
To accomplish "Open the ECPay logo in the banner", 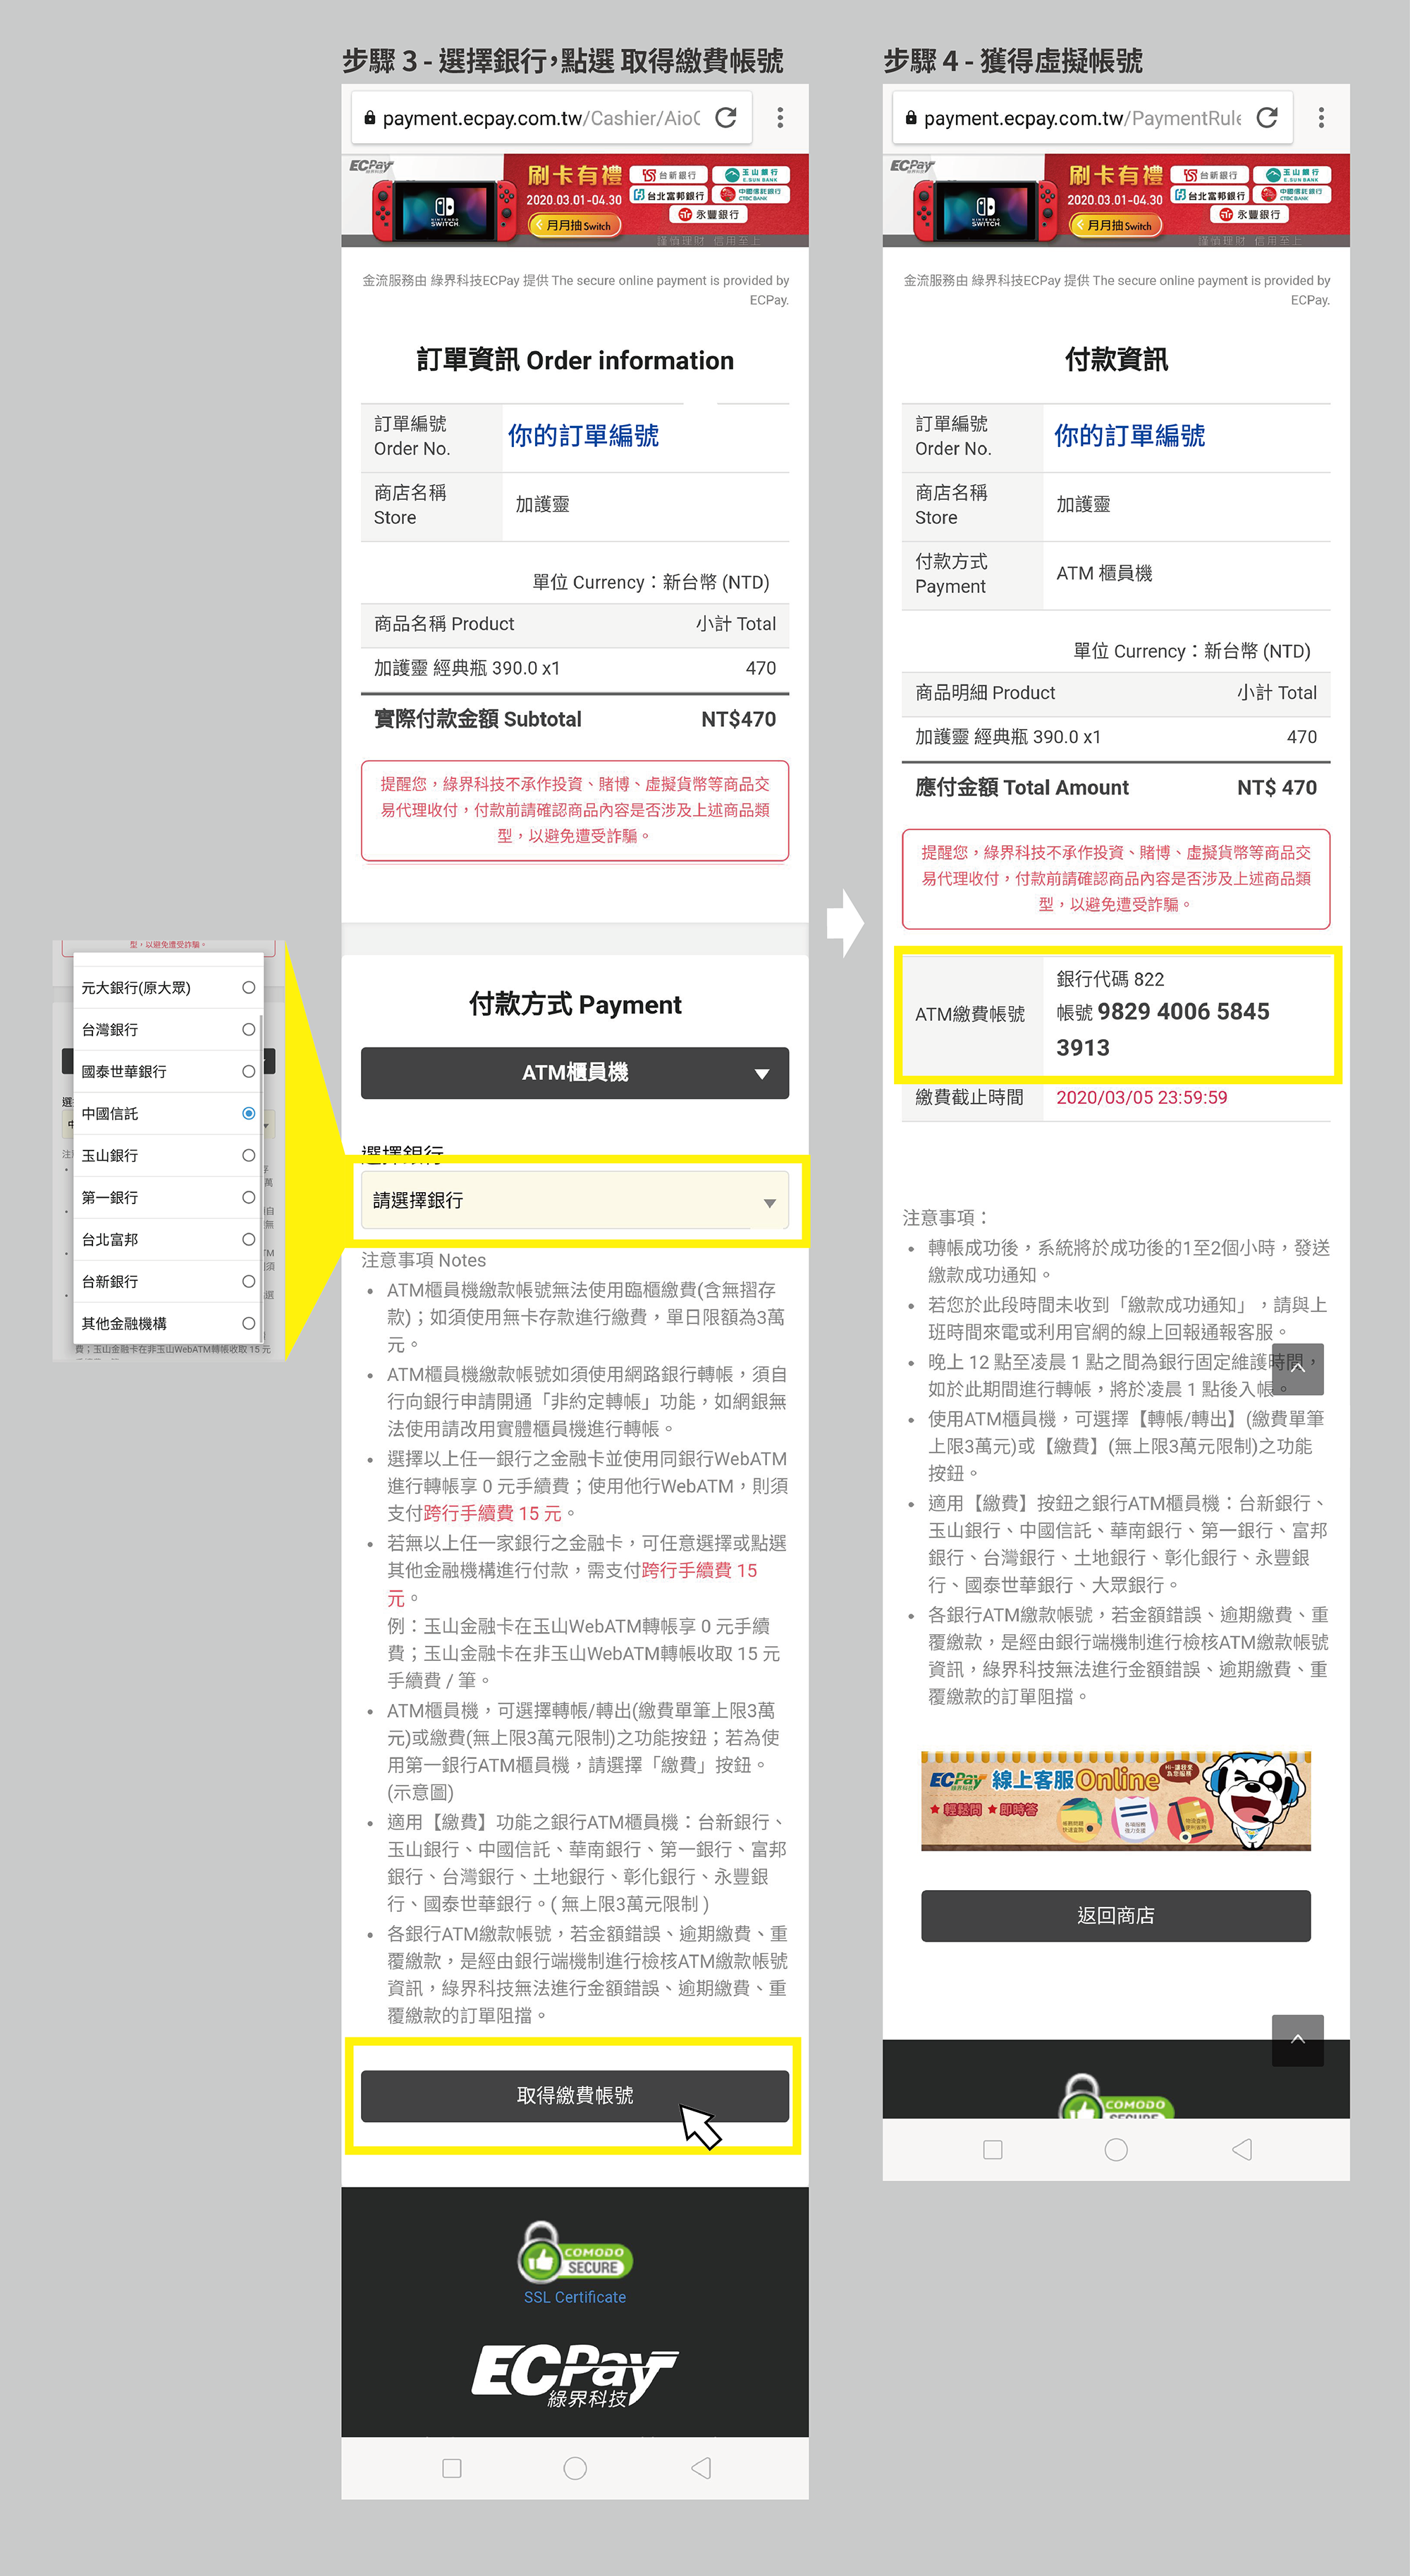I will (370, 168).
